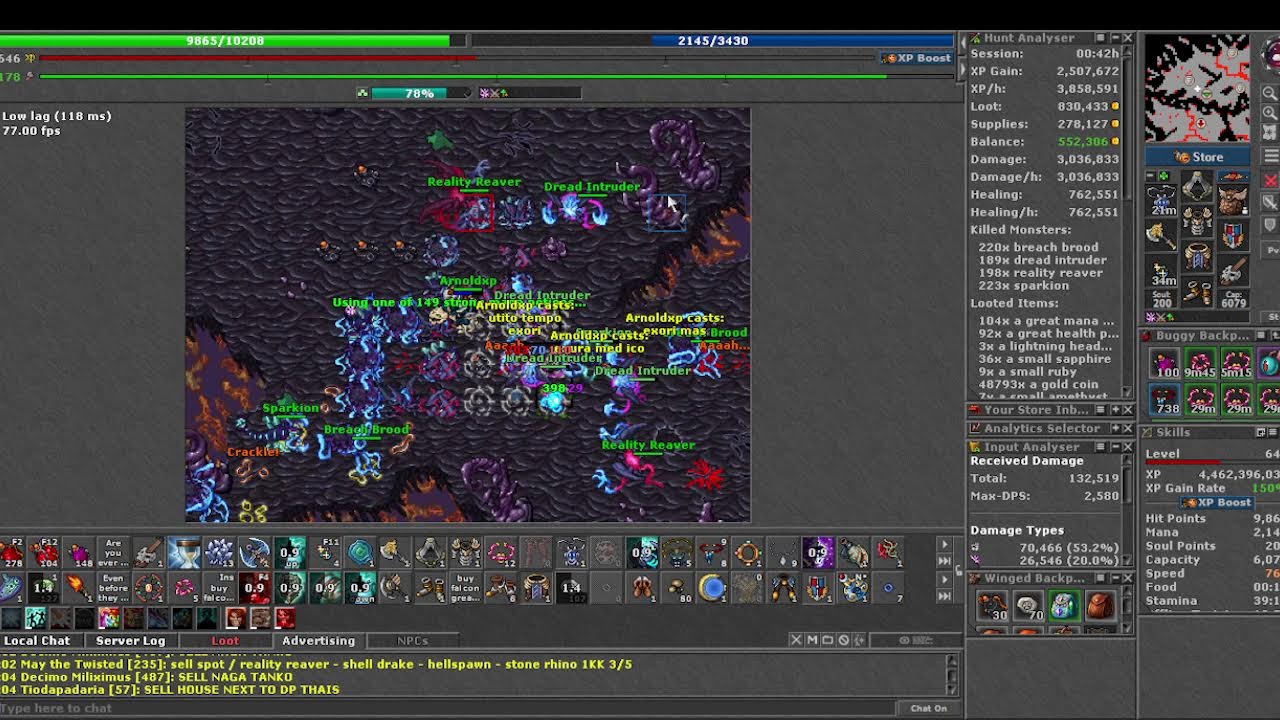Click the minimap view
Viewport: 1280px width, 720px height.
click(x=1197, y=88)
